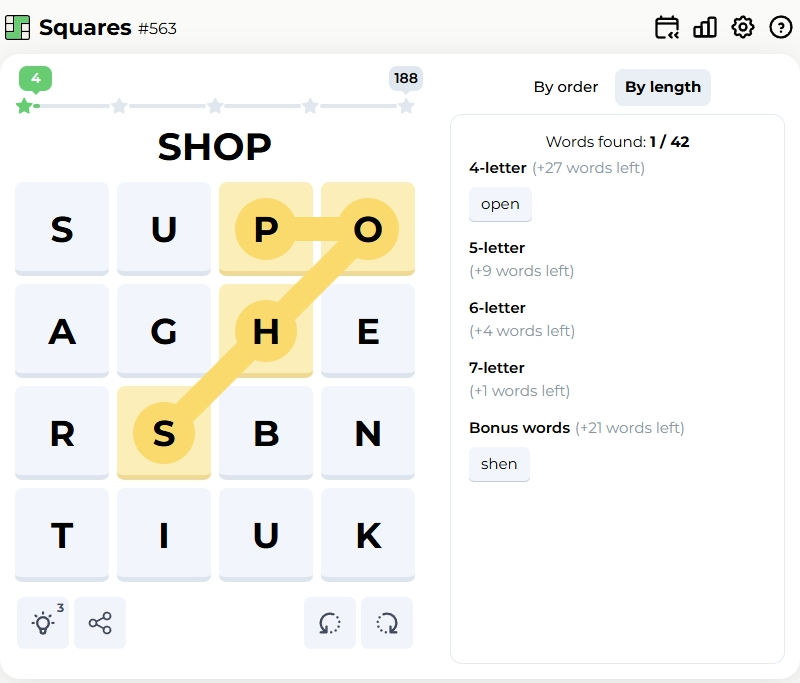This screenshot has height=683, width=800.
Task: Click the top-left S letter tile
Action: 62,229
